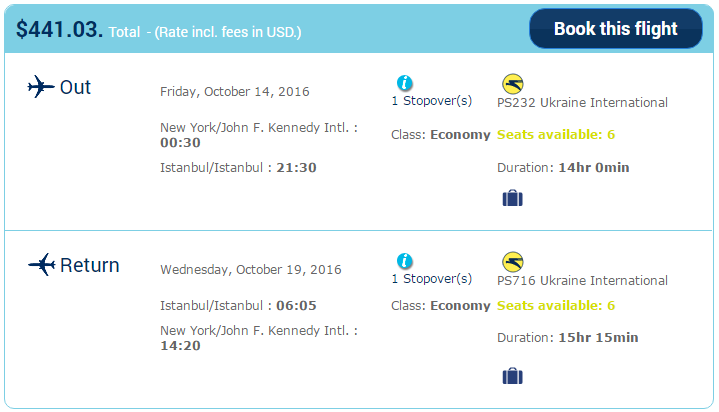The width and height of the screenshot is (719, 412).
Task: Click the return Ukraine International airline logo
Action: (513, 262)
